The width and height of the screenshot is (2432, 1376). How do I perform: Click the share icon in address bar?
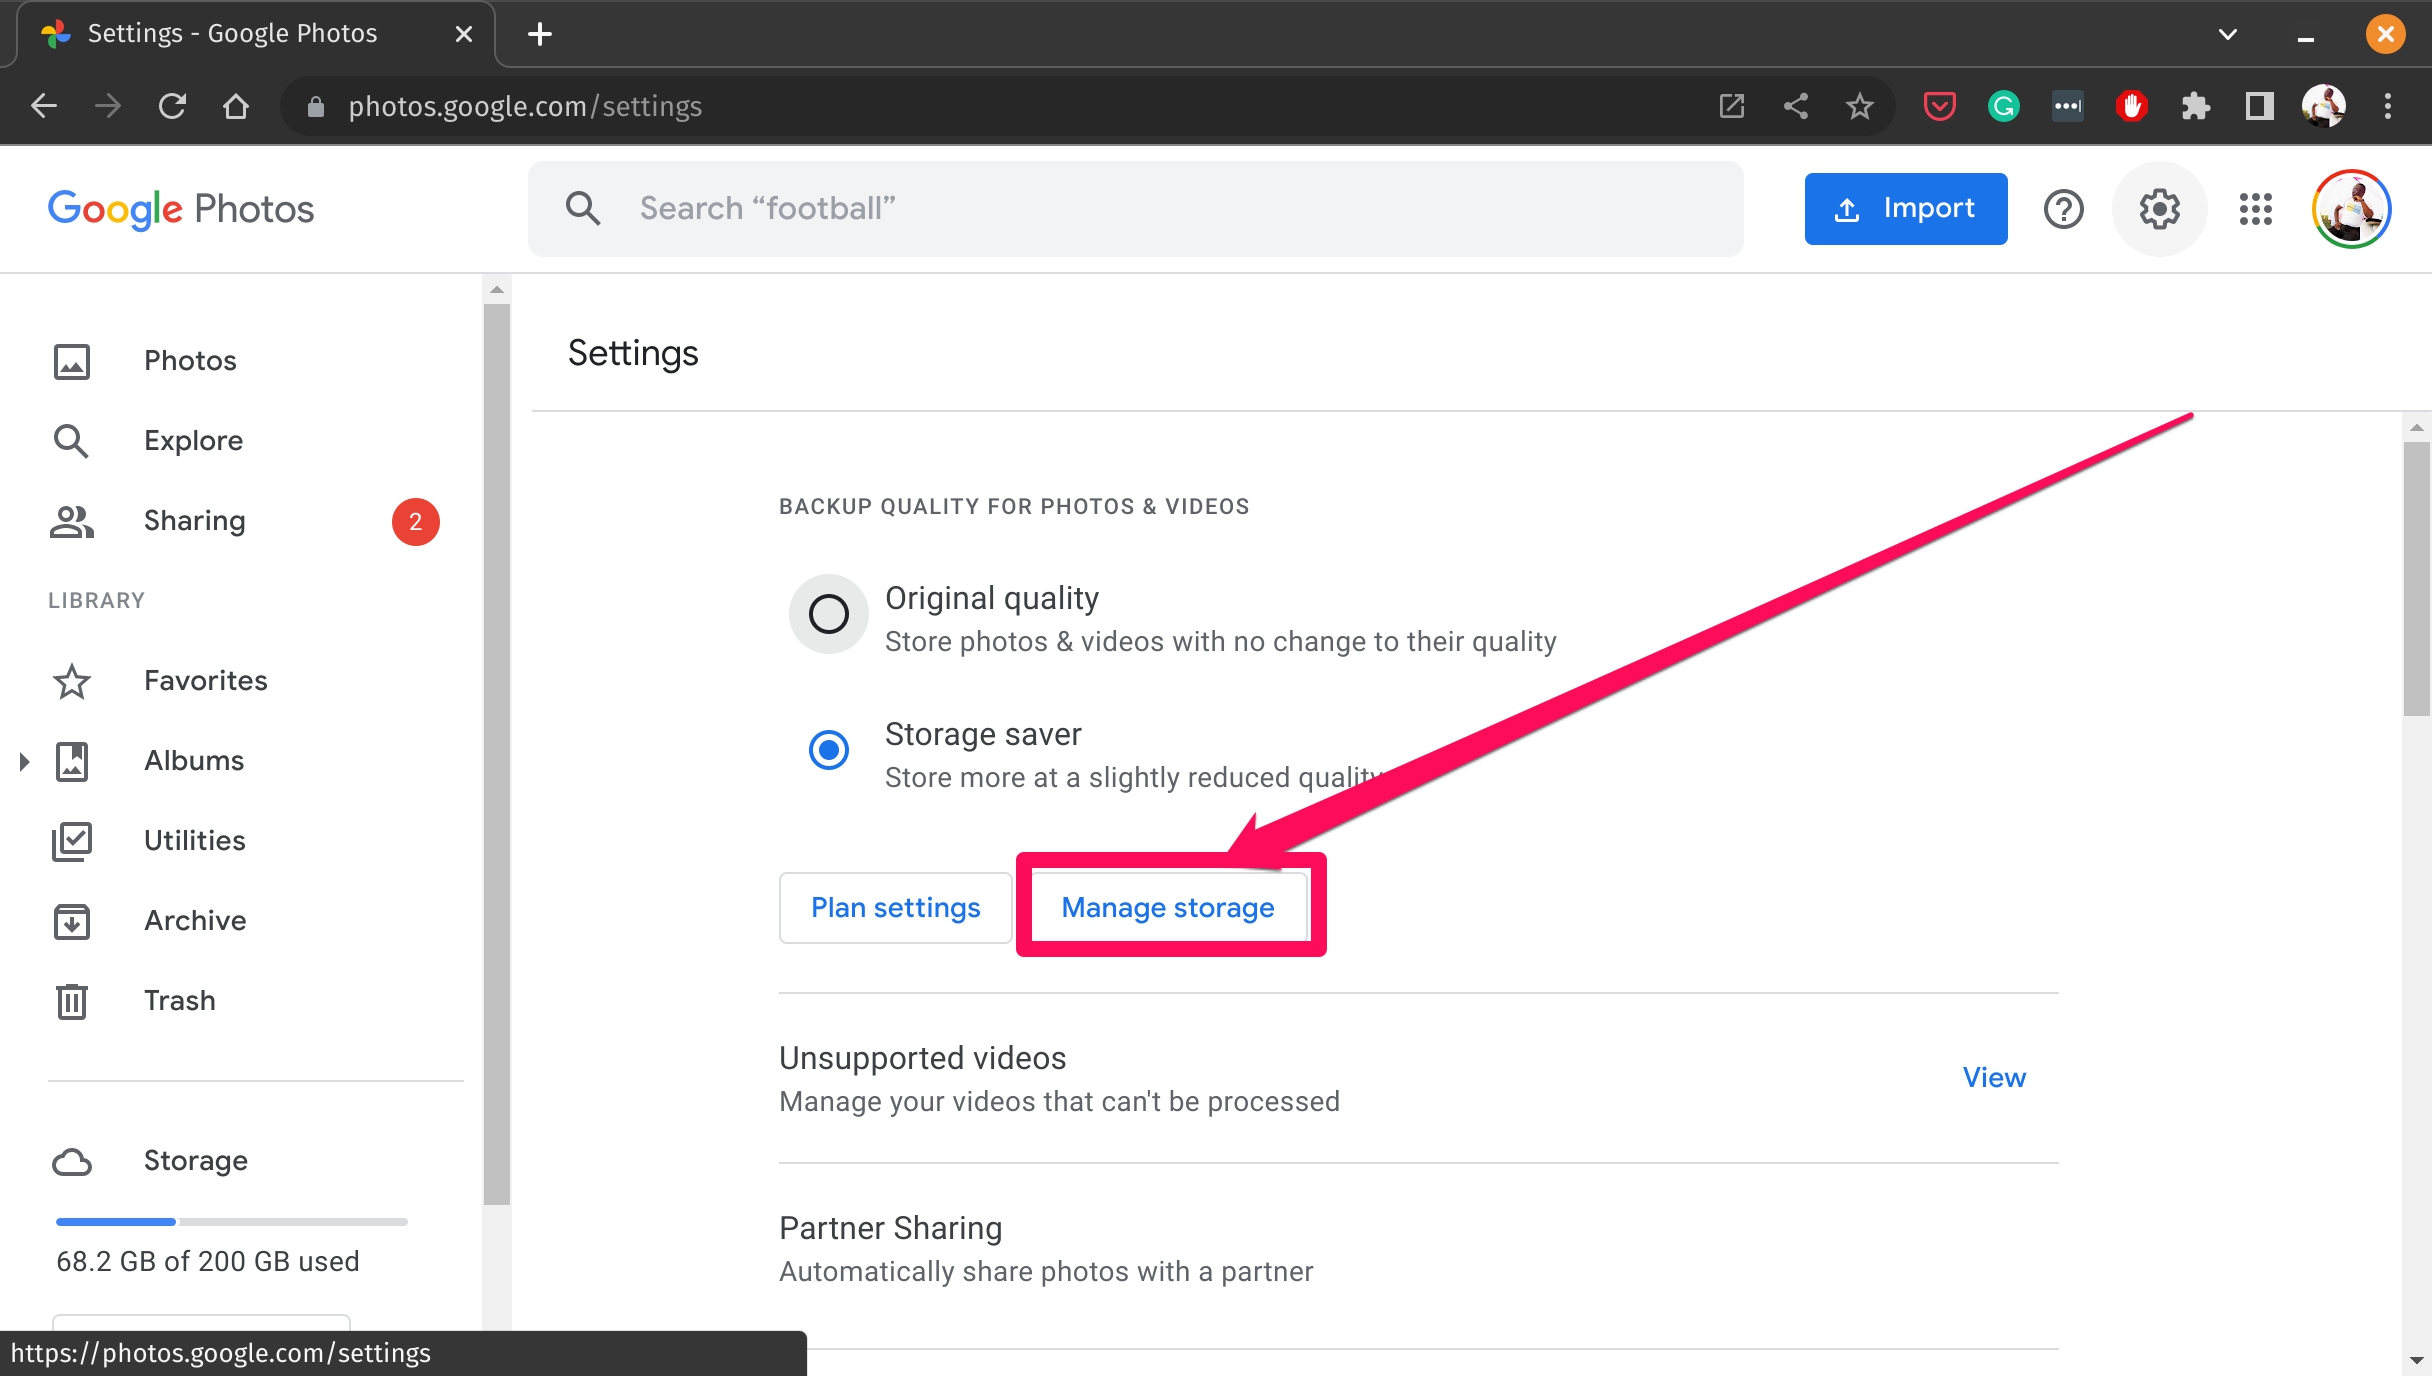click(1796, 106)
